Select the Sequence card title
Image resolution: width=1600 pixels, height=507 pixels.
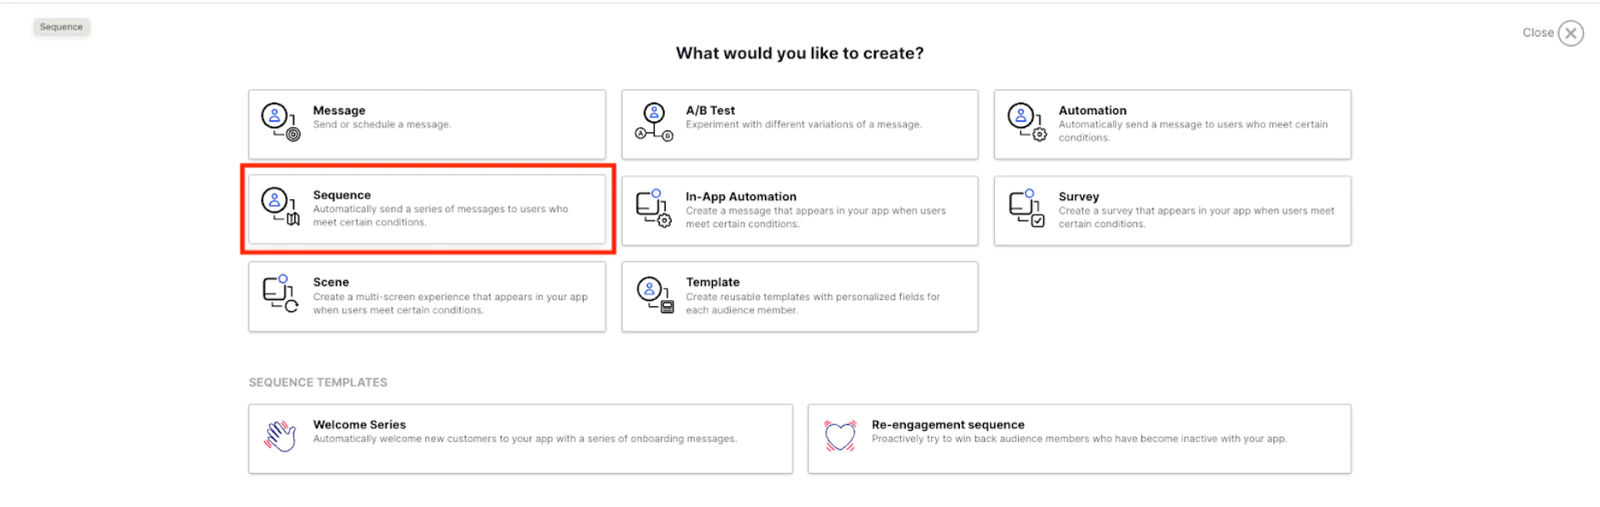pos(342,195)
